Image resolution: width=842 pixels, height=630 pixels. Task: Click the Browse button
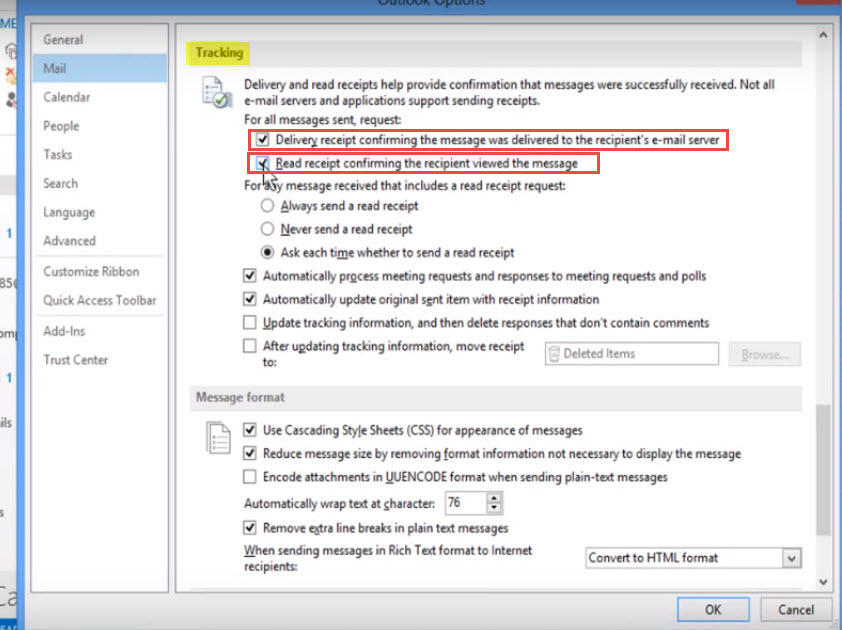pos(765,354)
